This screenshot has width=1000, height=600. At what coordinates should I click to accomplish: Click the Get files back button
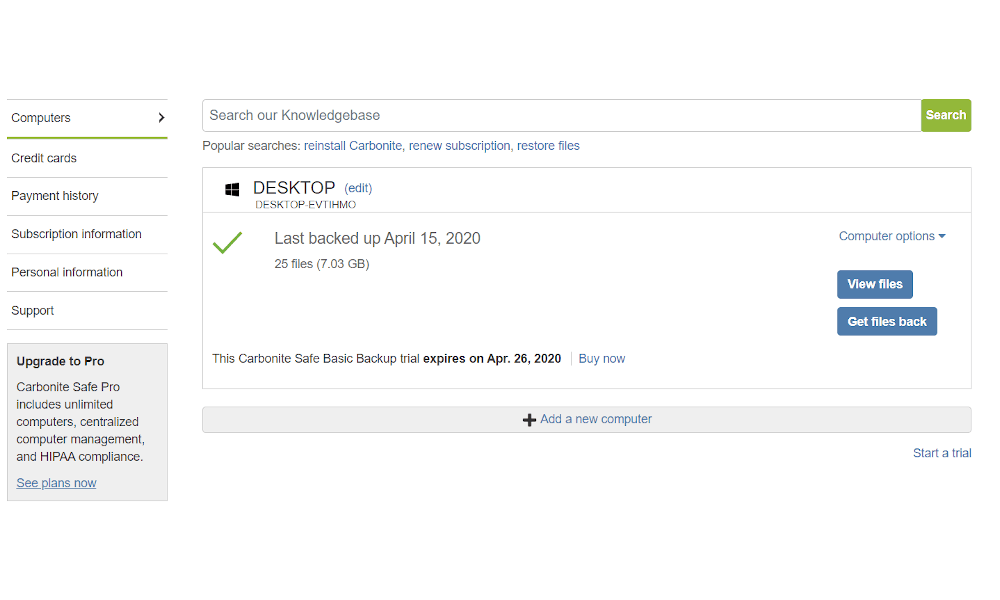(x=886, y=321)
